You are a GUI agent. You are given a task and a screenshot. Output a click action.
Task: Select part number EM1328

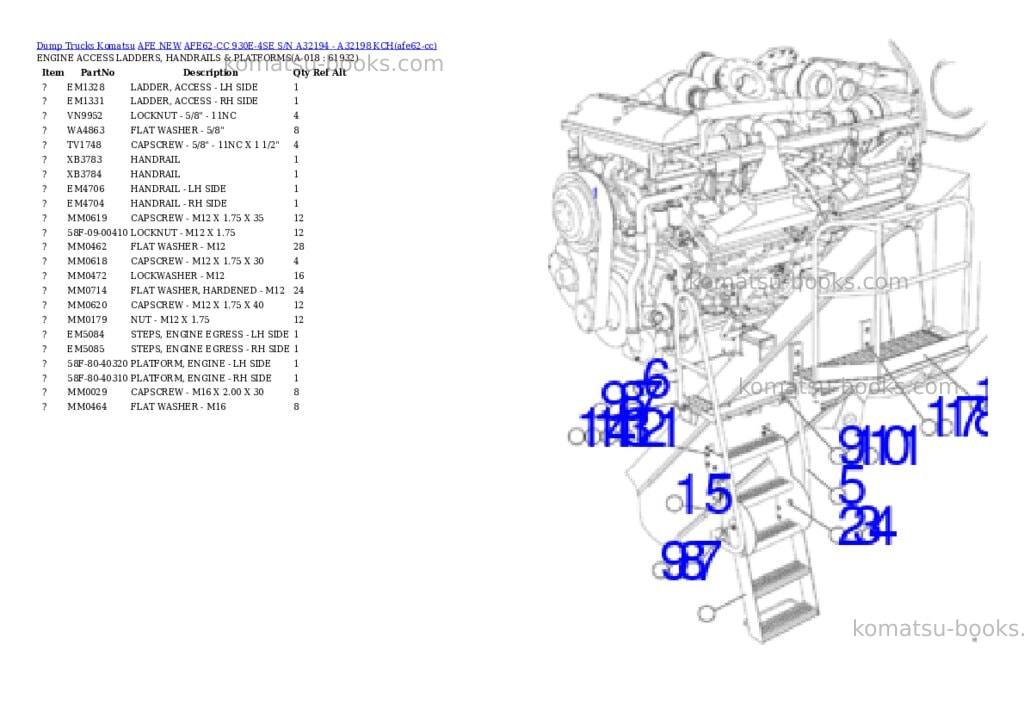pyautogui.click(x=86, y=87)
